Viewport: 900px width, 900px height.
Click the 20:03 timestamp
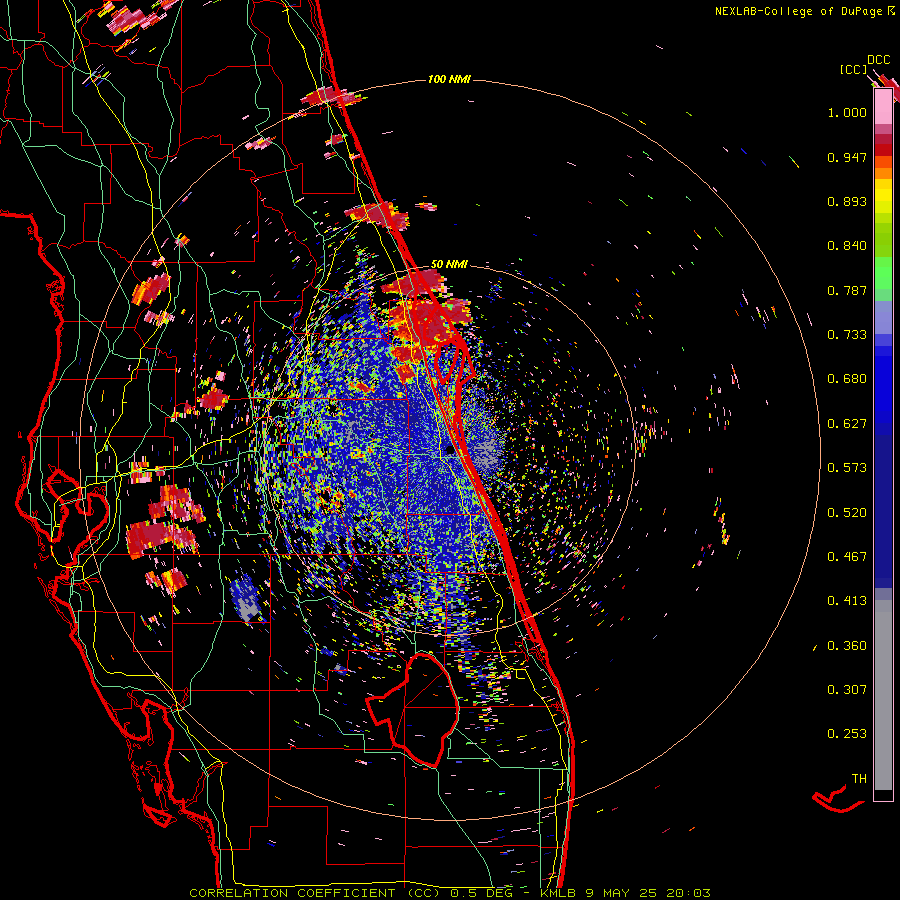coord(688,893)
